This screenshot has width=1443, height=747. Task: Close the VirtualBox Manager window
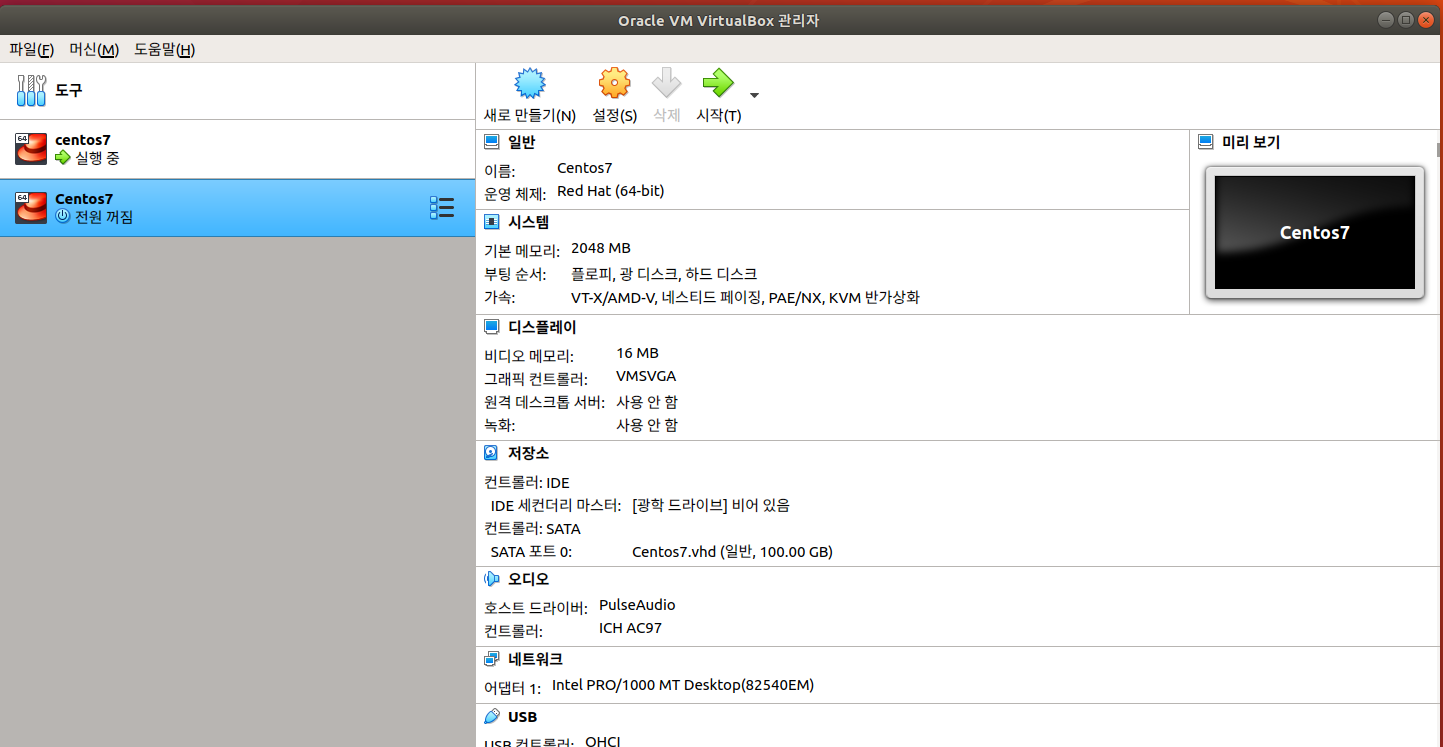1427,19
